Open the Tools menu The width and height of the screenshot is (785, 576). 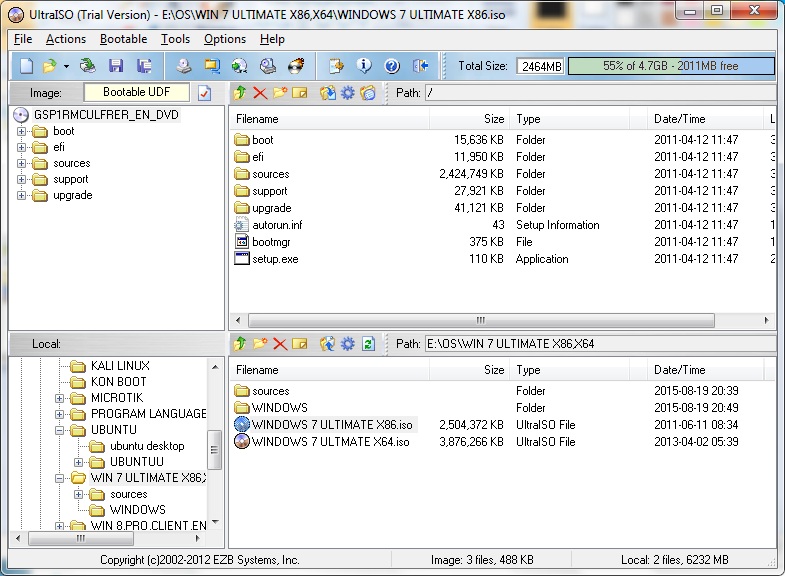click(175, 39)
